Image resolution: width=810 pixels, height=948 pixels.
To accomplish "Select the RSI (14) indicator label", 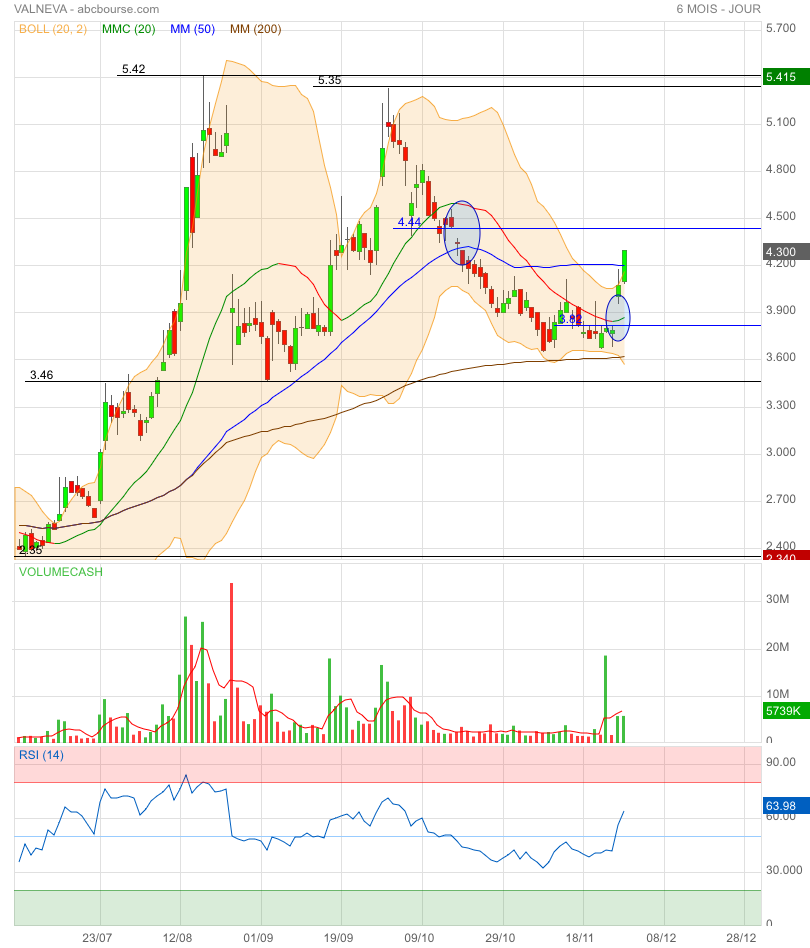I will [x=41, y=755].
